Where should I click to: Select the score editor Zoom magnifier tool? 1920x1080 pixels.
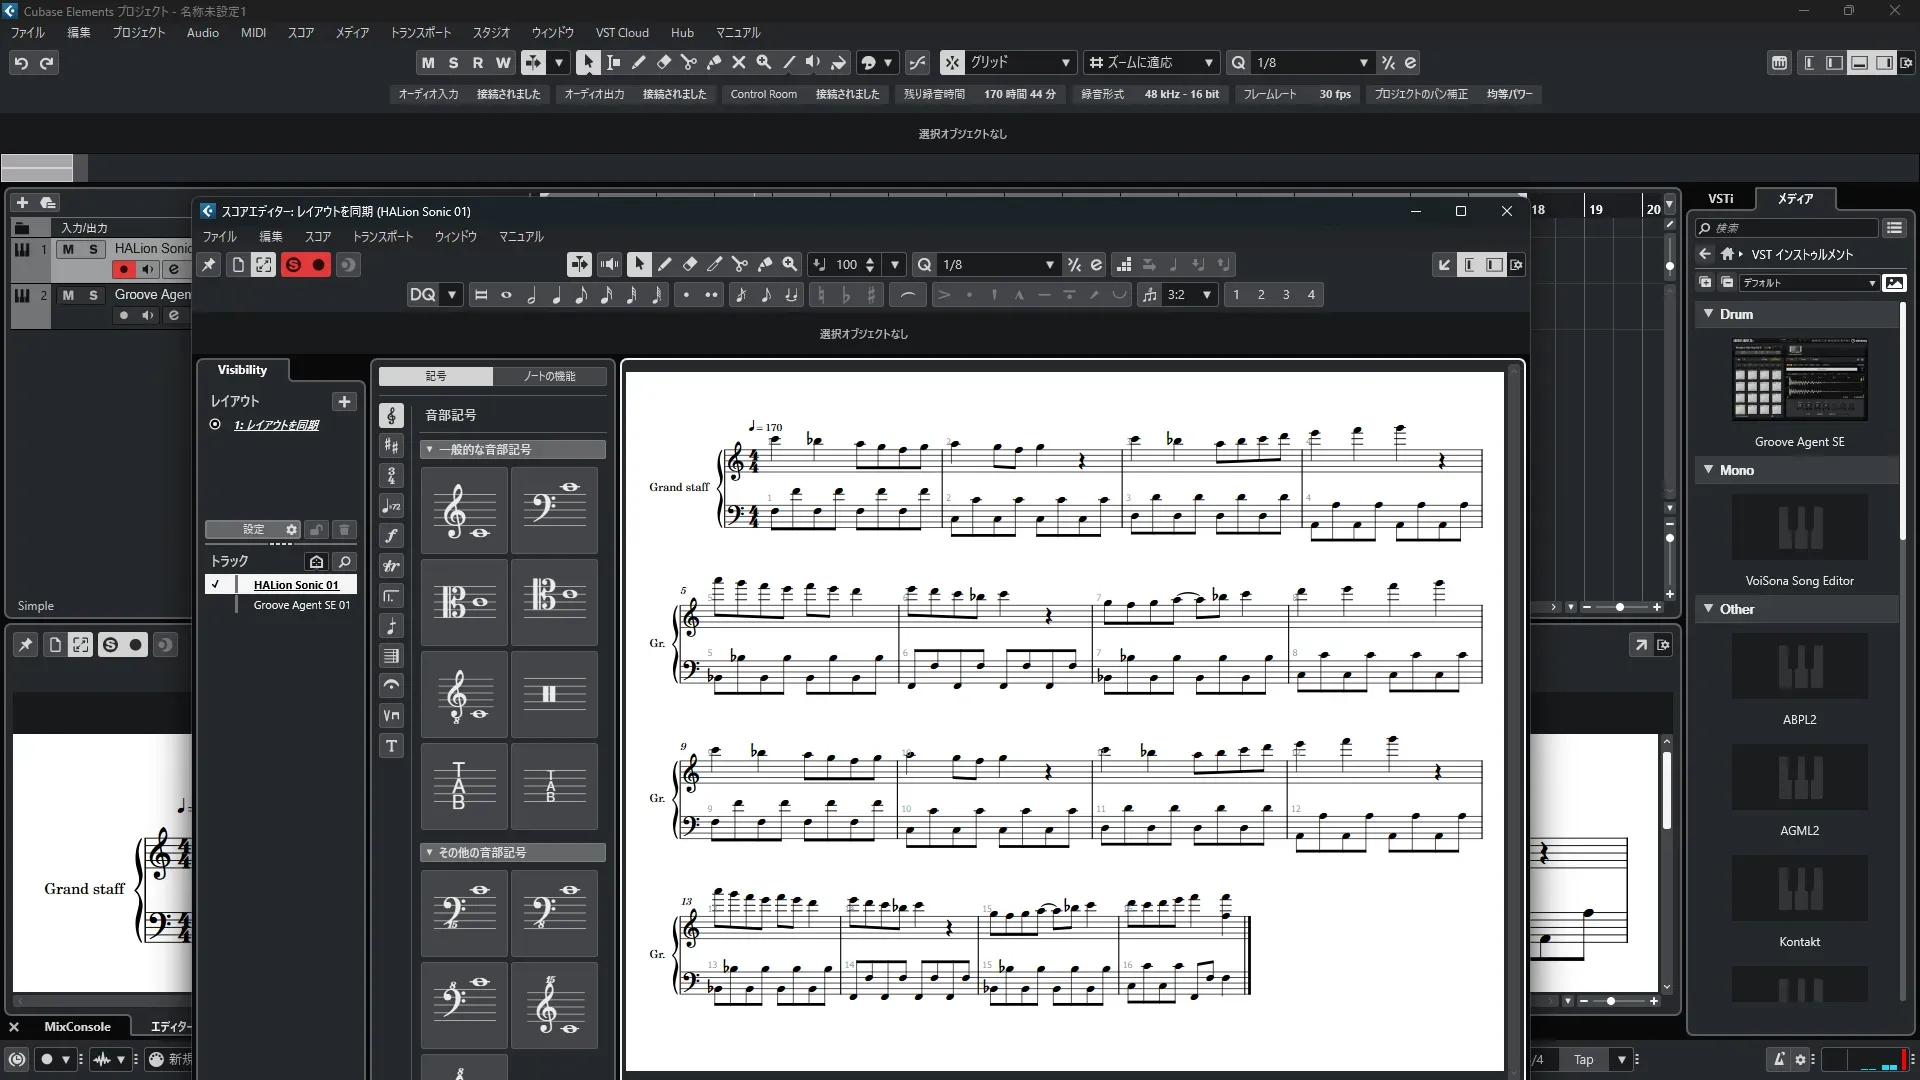coord(790,265)
